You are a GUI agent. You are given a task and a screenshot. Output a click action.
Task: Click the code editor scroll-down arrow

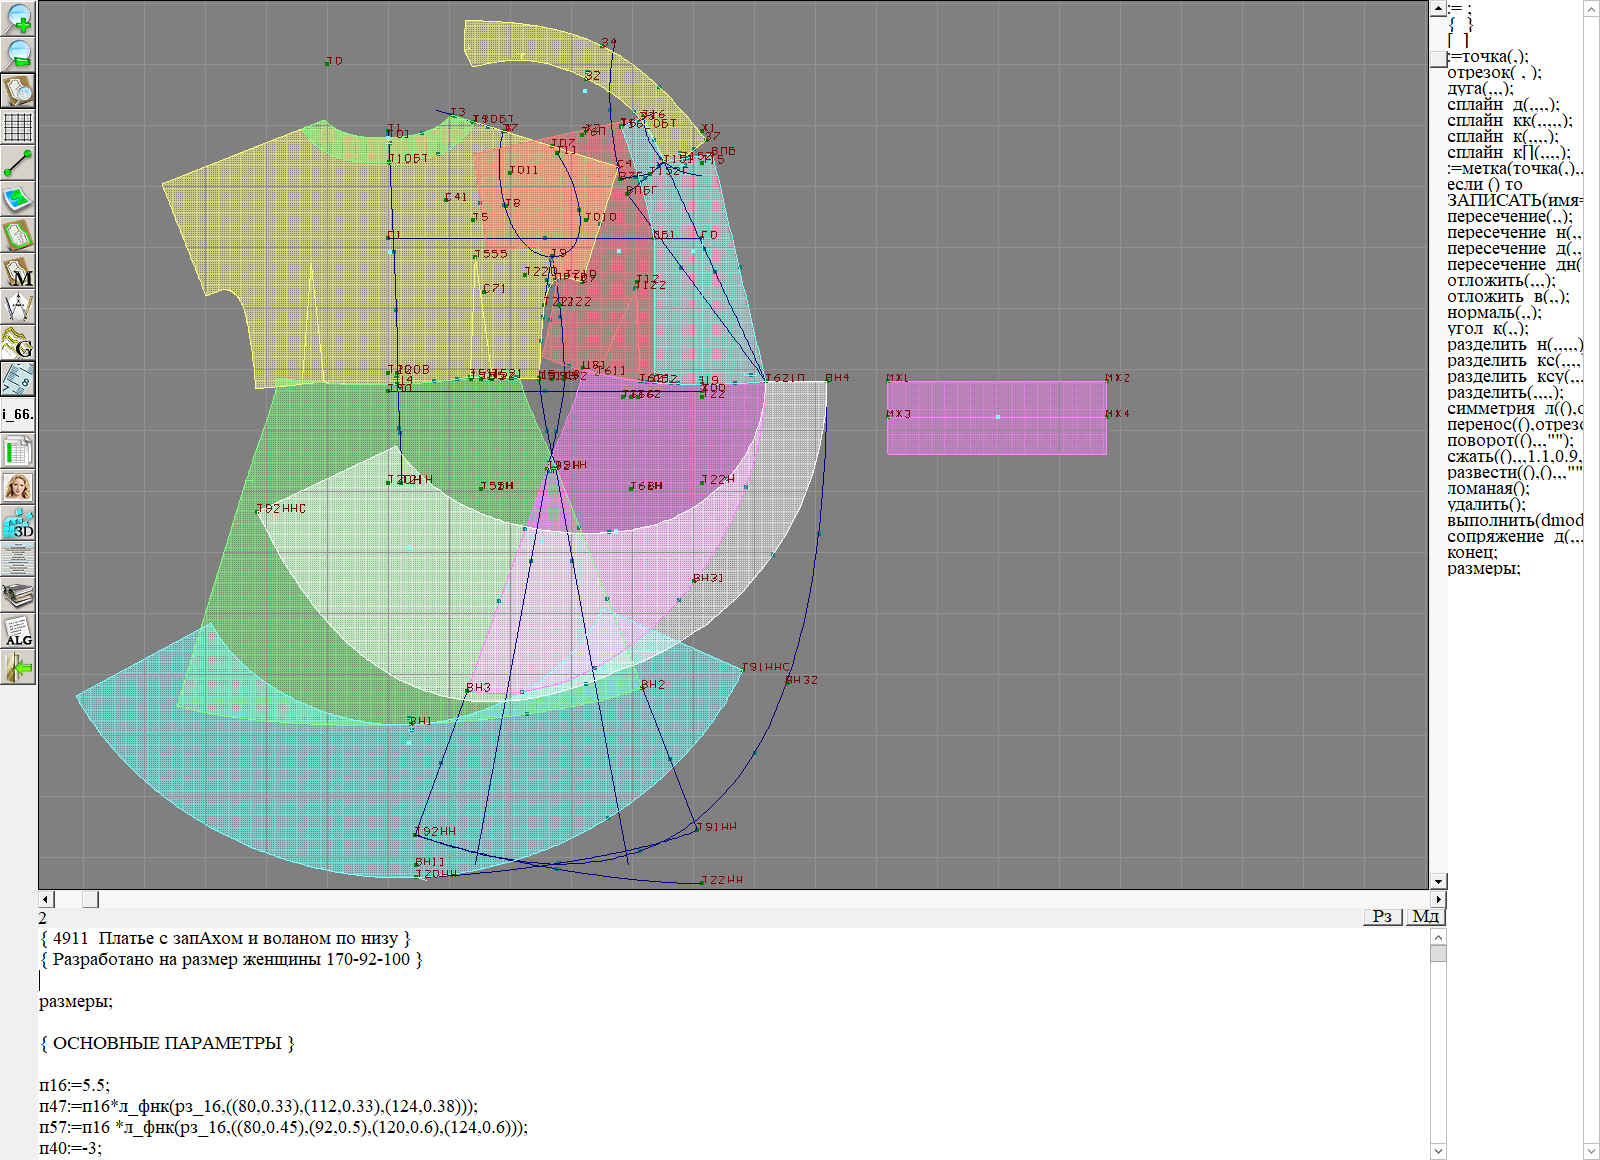coord(1438,1150)
